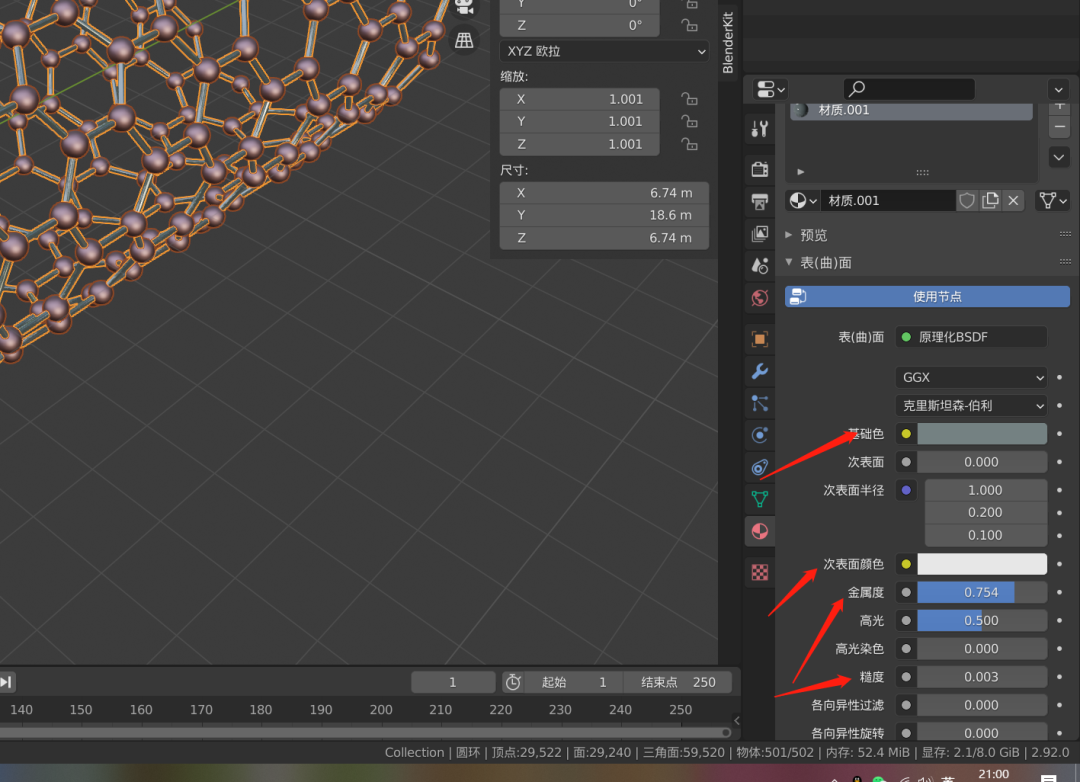Click the 次表面 socket dot
Viewport: 1080px width, 782px height.
coord(906,462)
